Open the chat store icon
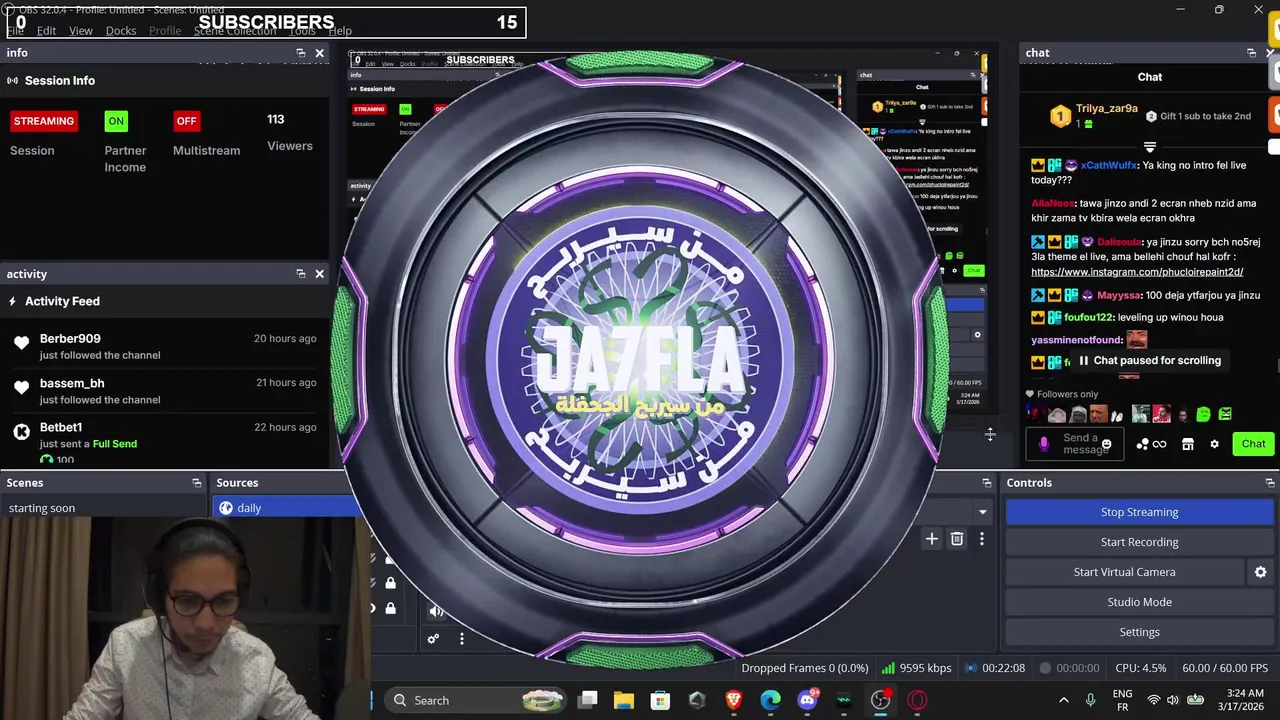The height and width of the screenshot is (720, 1280). pyautogui.click(x=1187, y=444)
